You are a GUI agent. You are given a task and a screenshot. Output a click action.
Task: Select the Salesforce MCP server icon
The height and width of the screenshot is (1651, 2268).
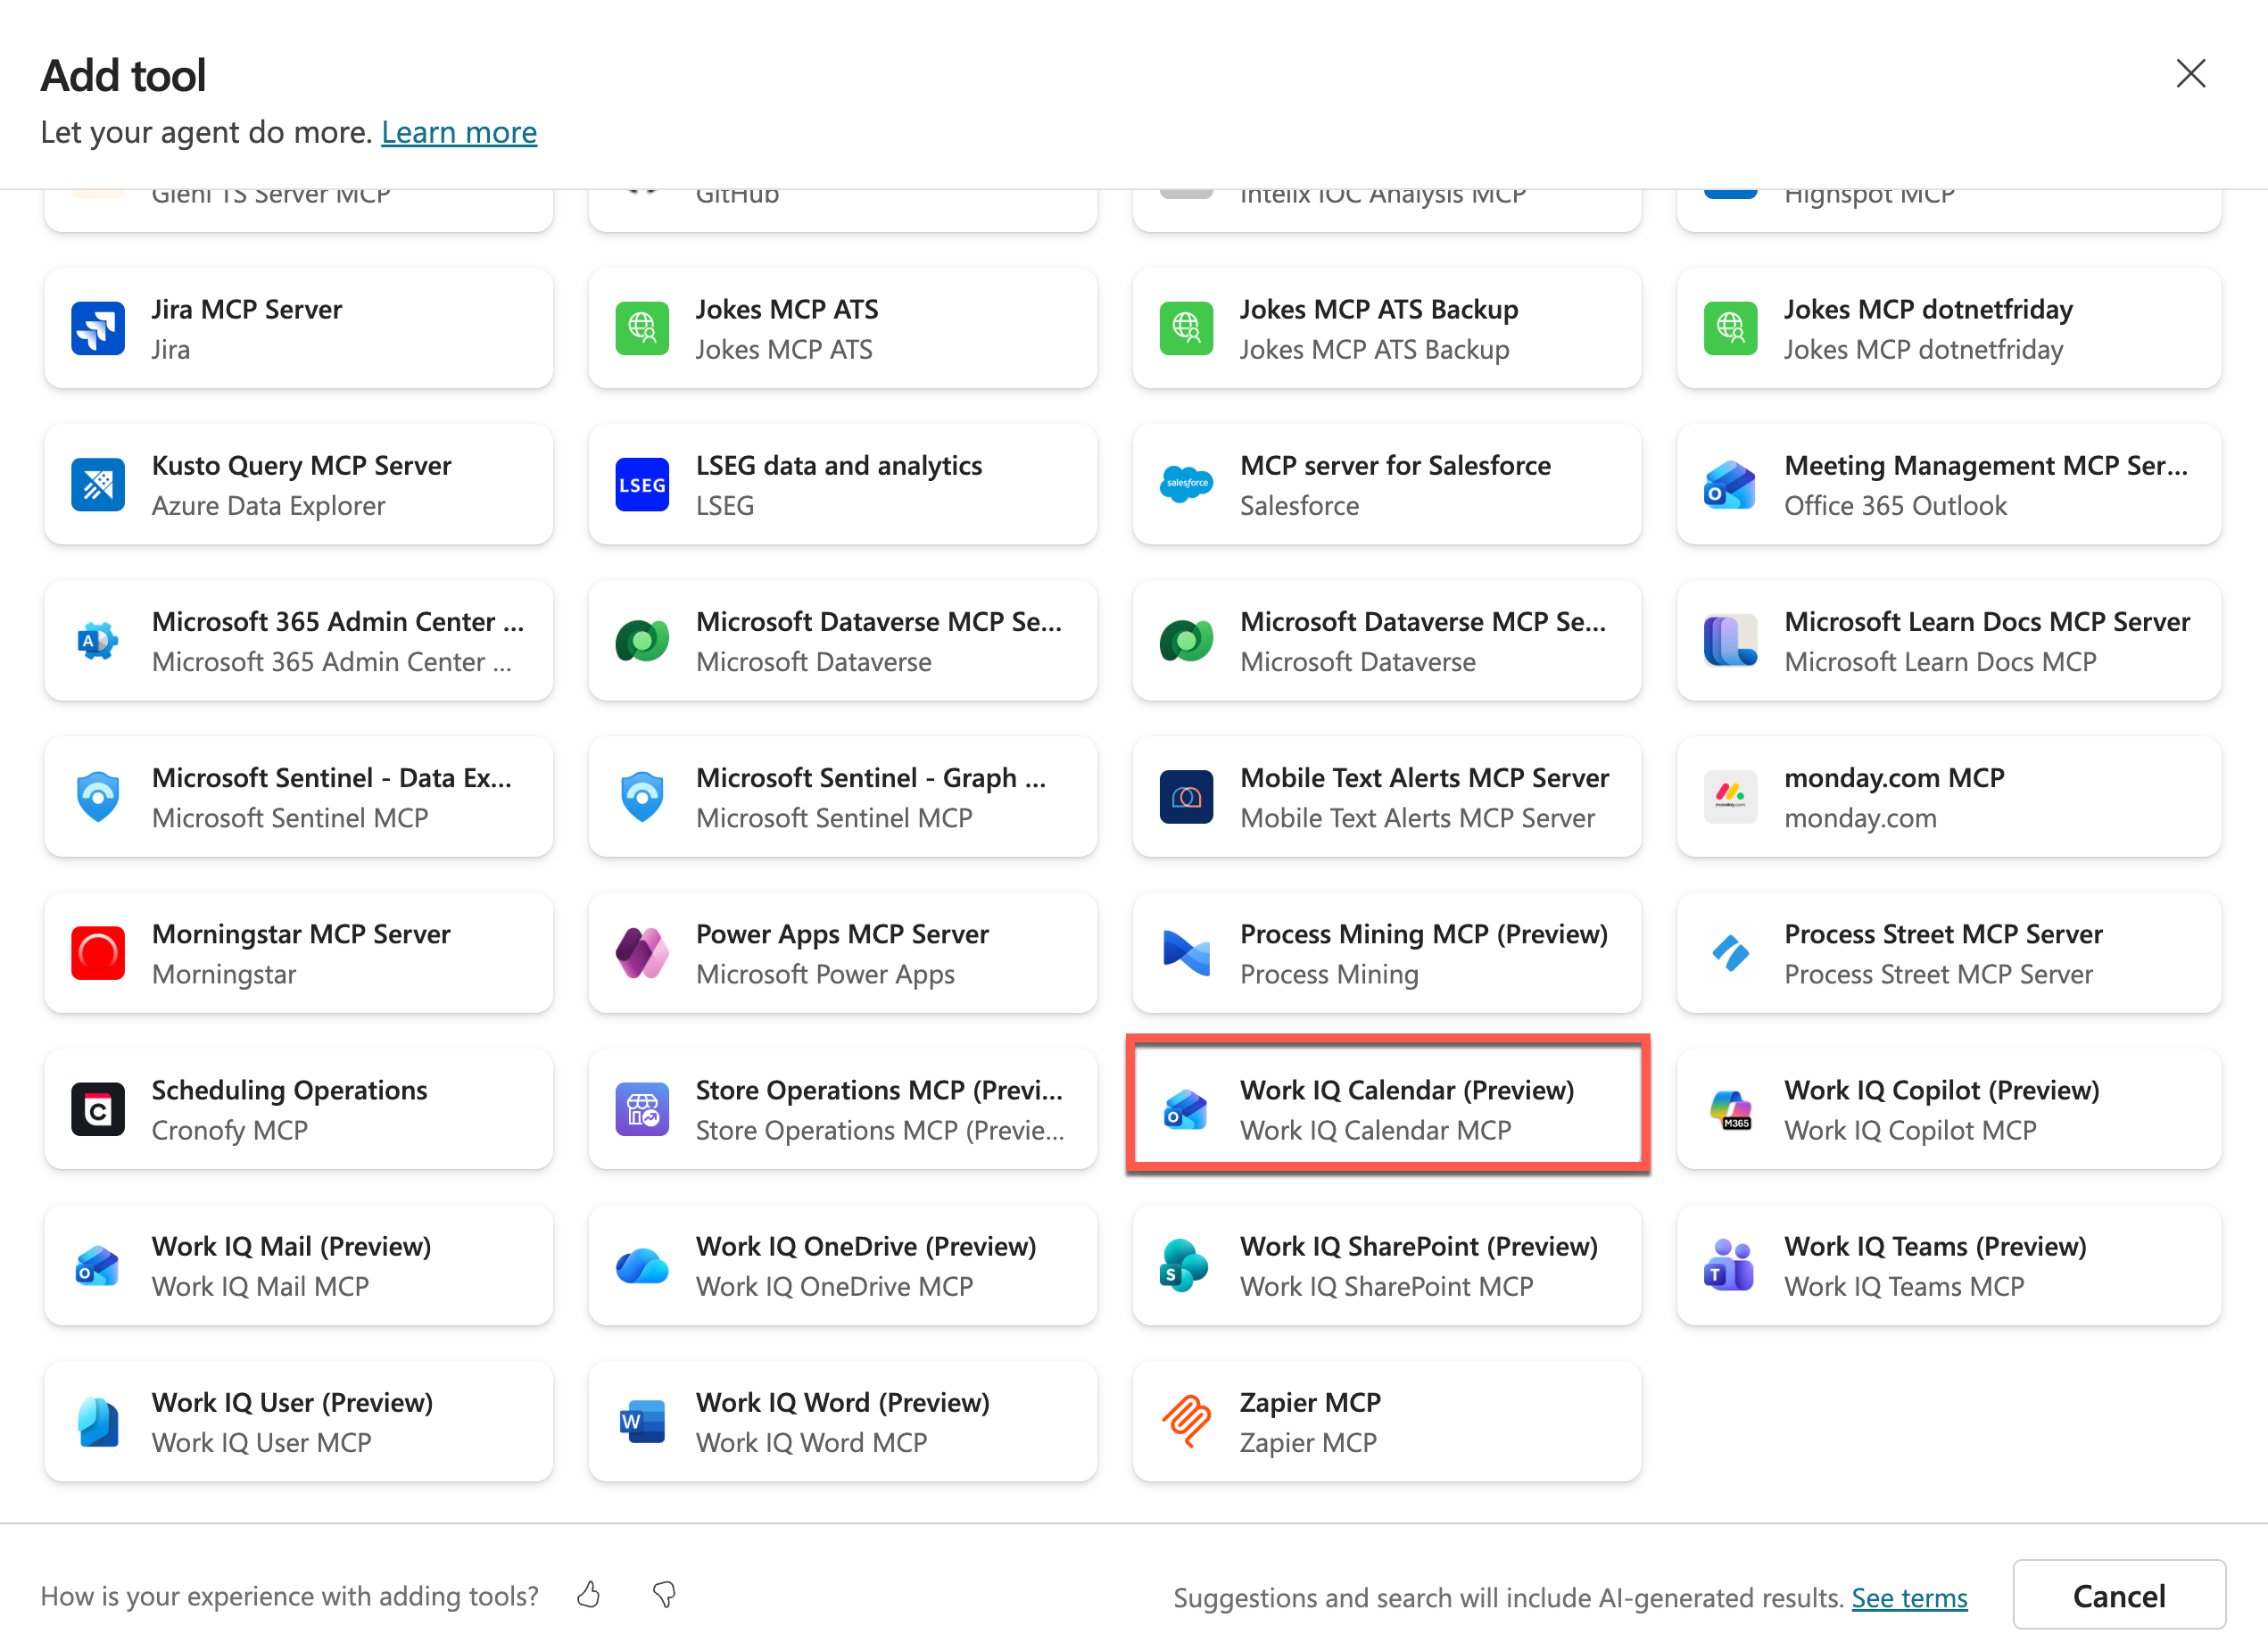[1185, 484]
